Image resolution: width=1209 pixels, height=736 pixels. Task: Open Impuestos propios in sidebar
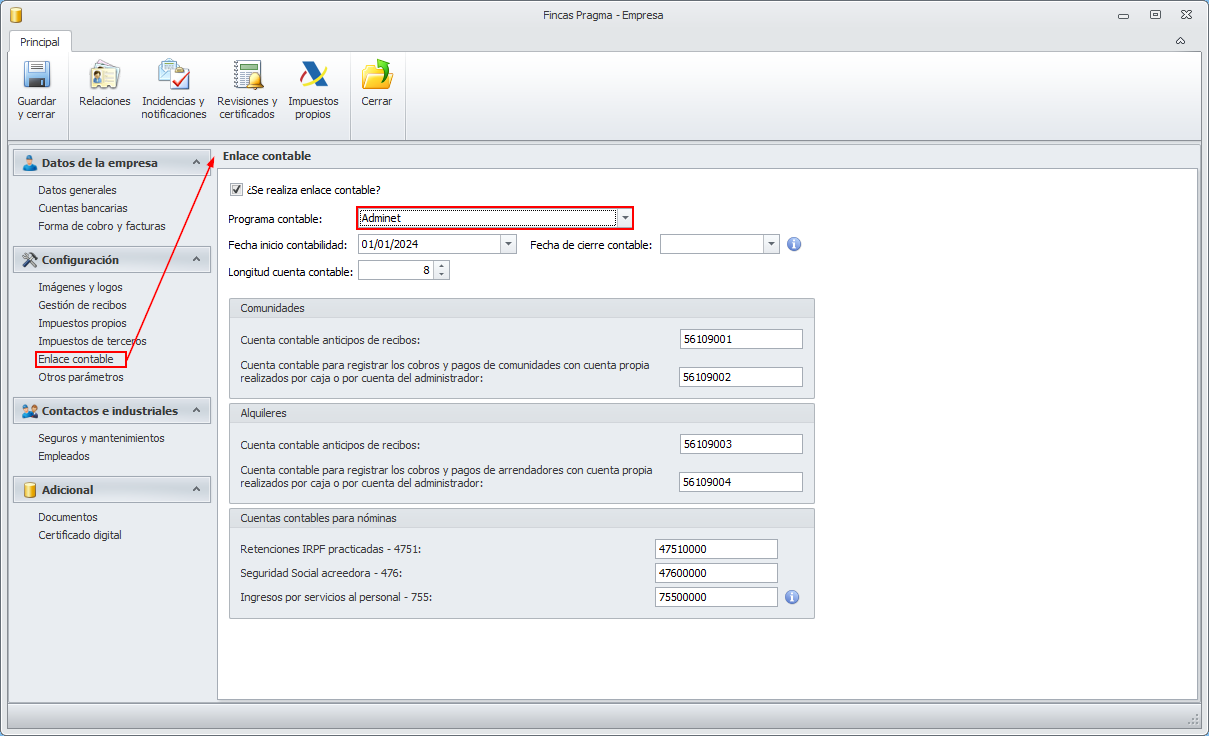(x=82, y=323)
